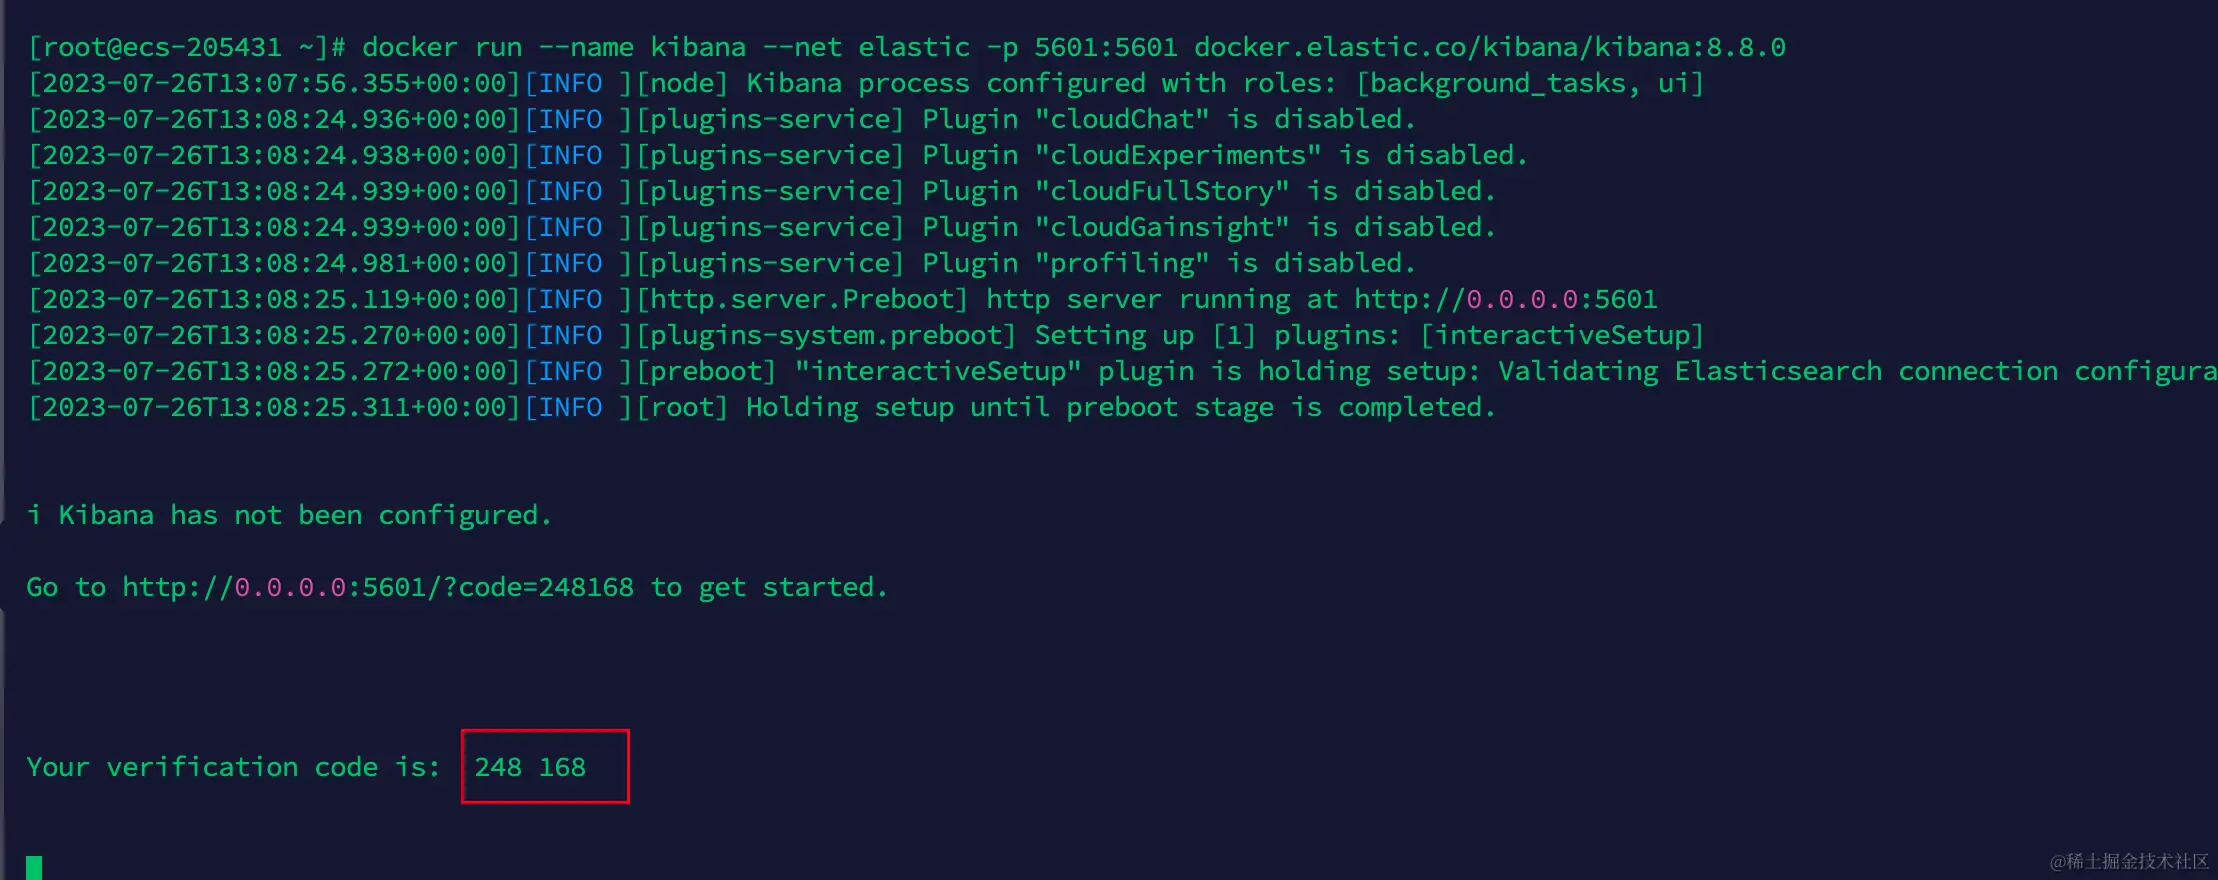The width and height of the screenshot is (2218, 880).
Task: Click the docker run command line
Action: click(x=907, y=47)
